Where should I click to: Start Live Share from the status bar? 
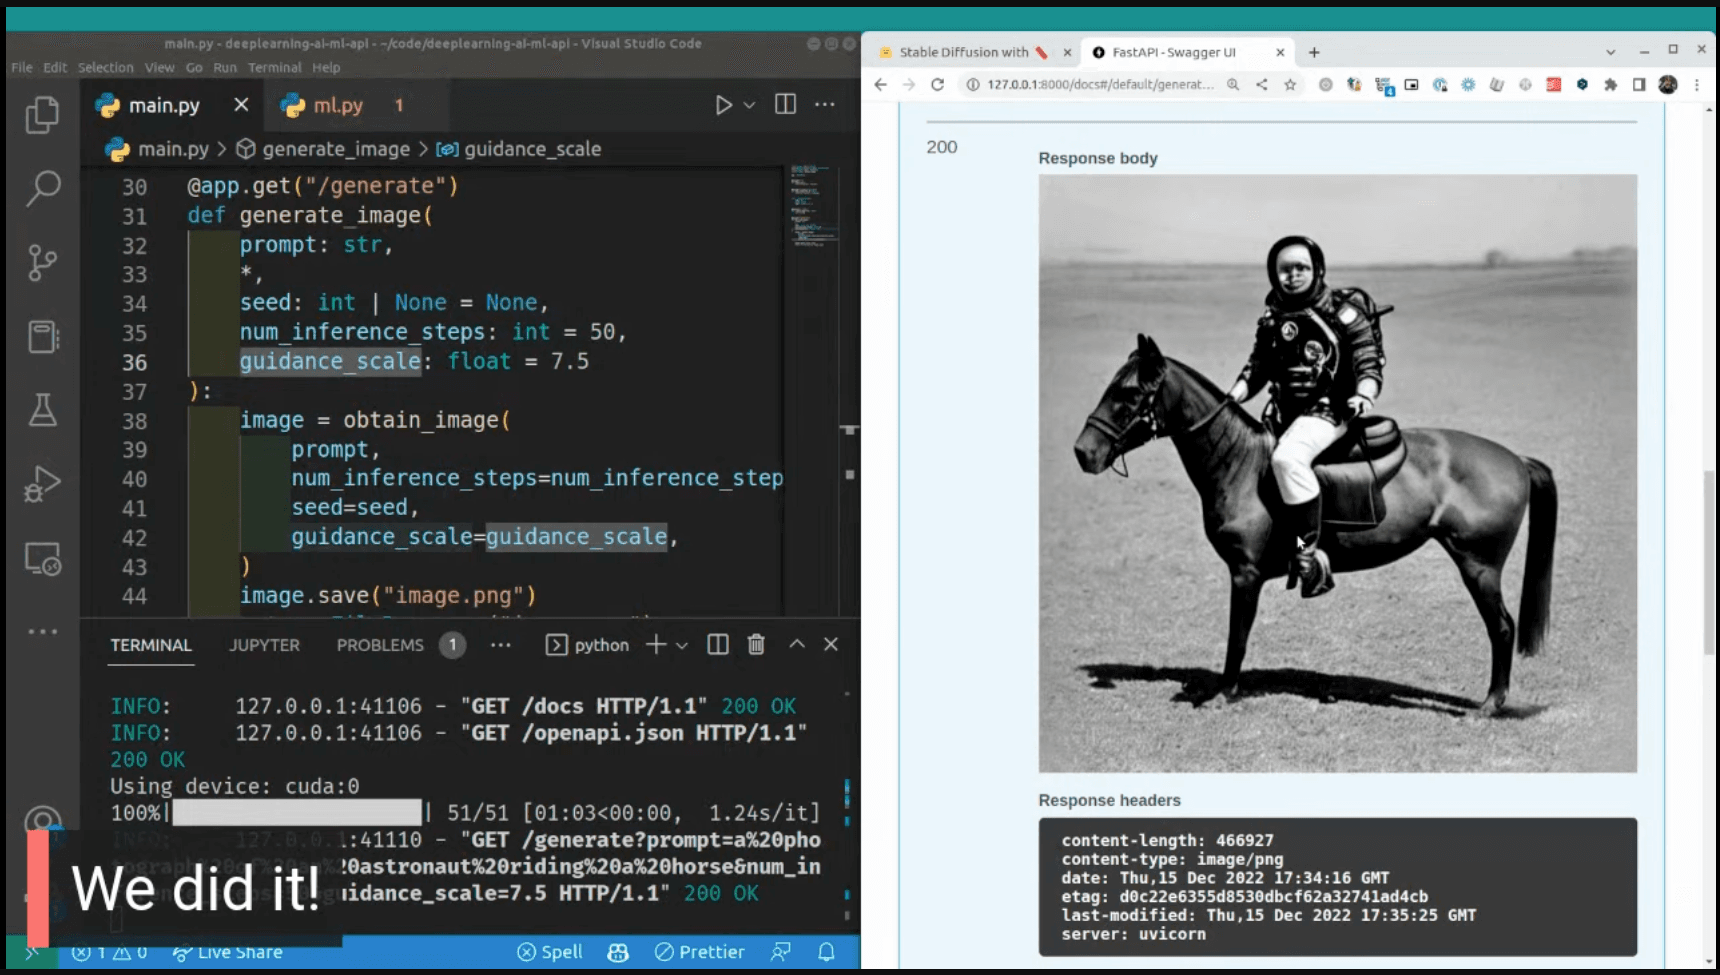pos(227,952)
